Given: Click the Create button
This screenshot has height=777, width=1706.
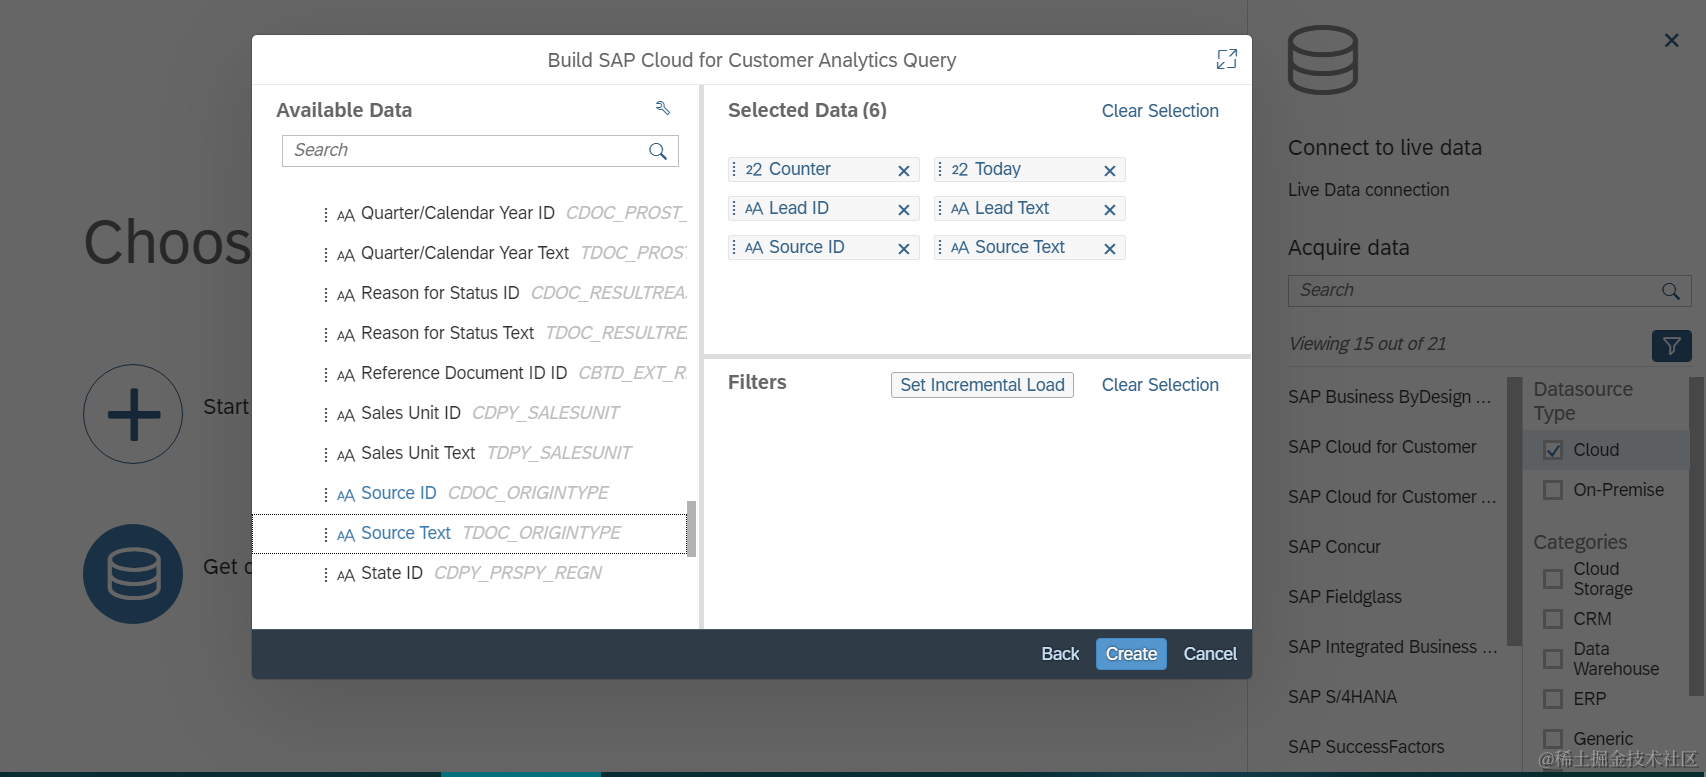Looking at the screenshot, I should pos(1131,654).
